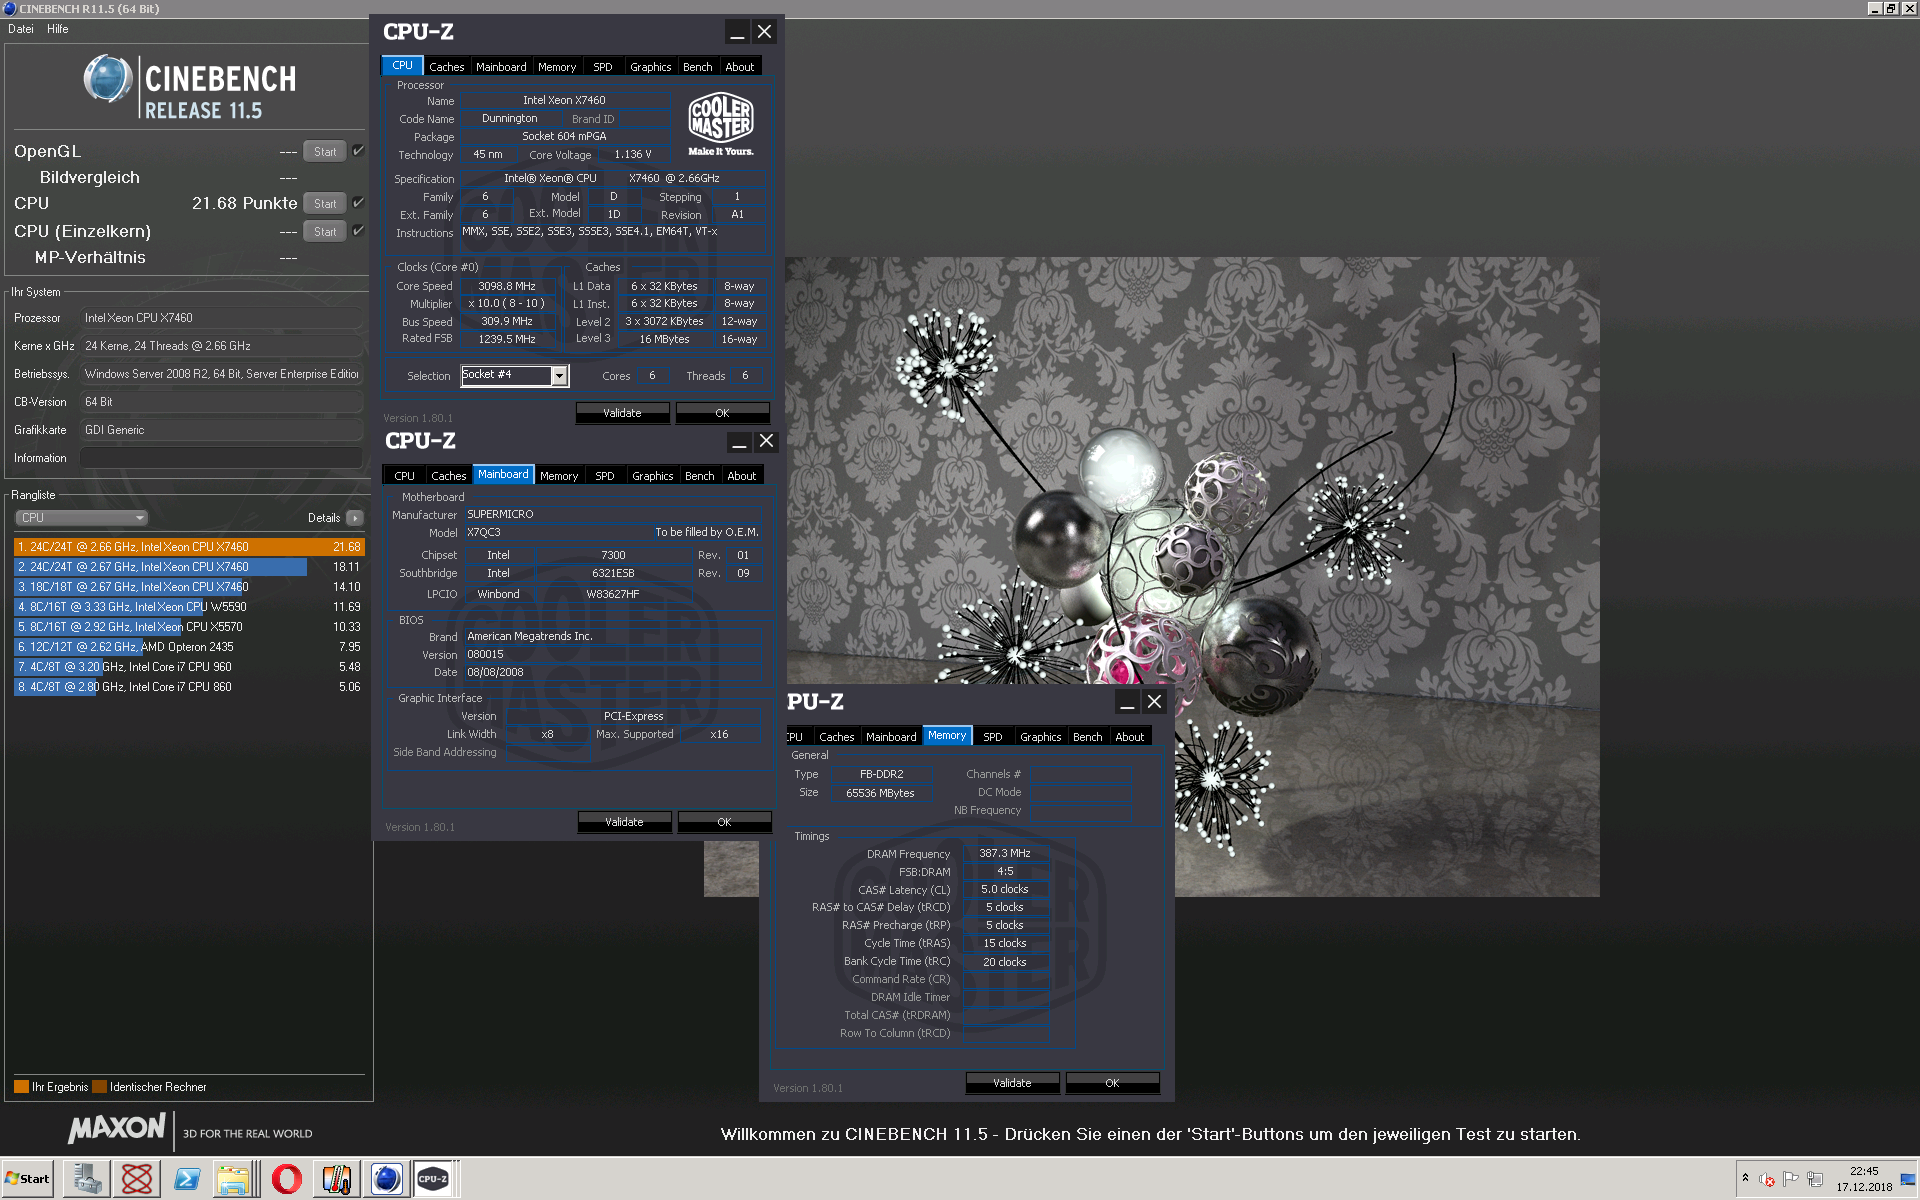Open the thermometer monitoring app in taskbar
Screen dimensions: 1920x1200
click(336, 1179)
